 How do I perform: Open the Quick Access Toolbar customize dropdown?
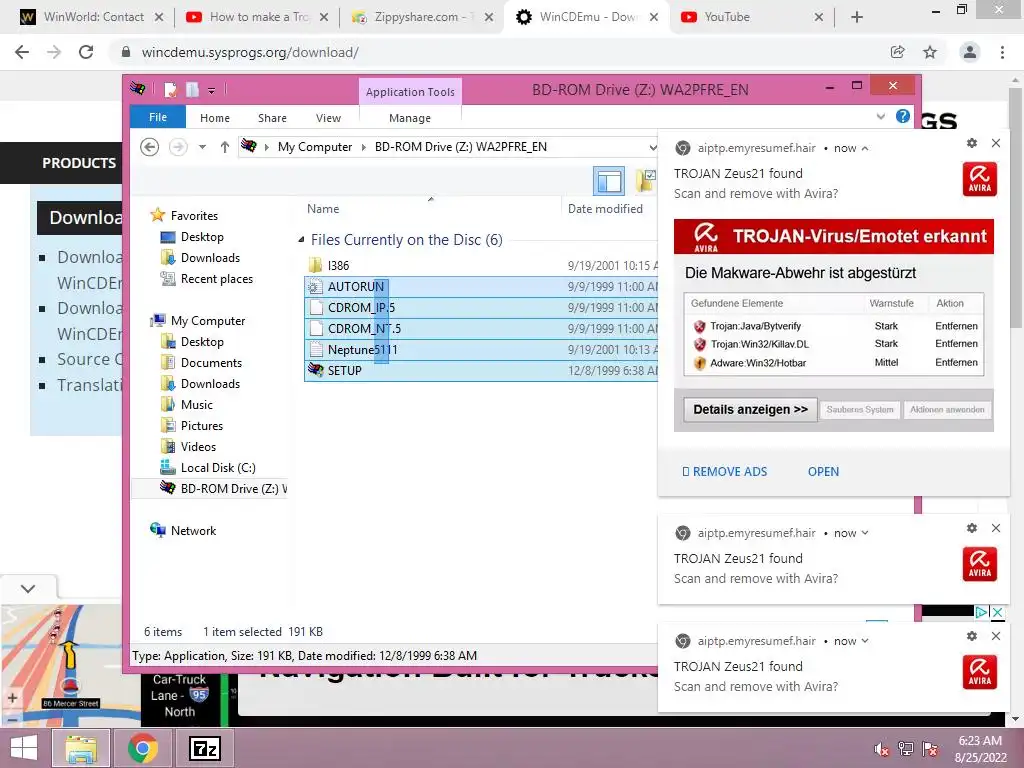(212, 90)
